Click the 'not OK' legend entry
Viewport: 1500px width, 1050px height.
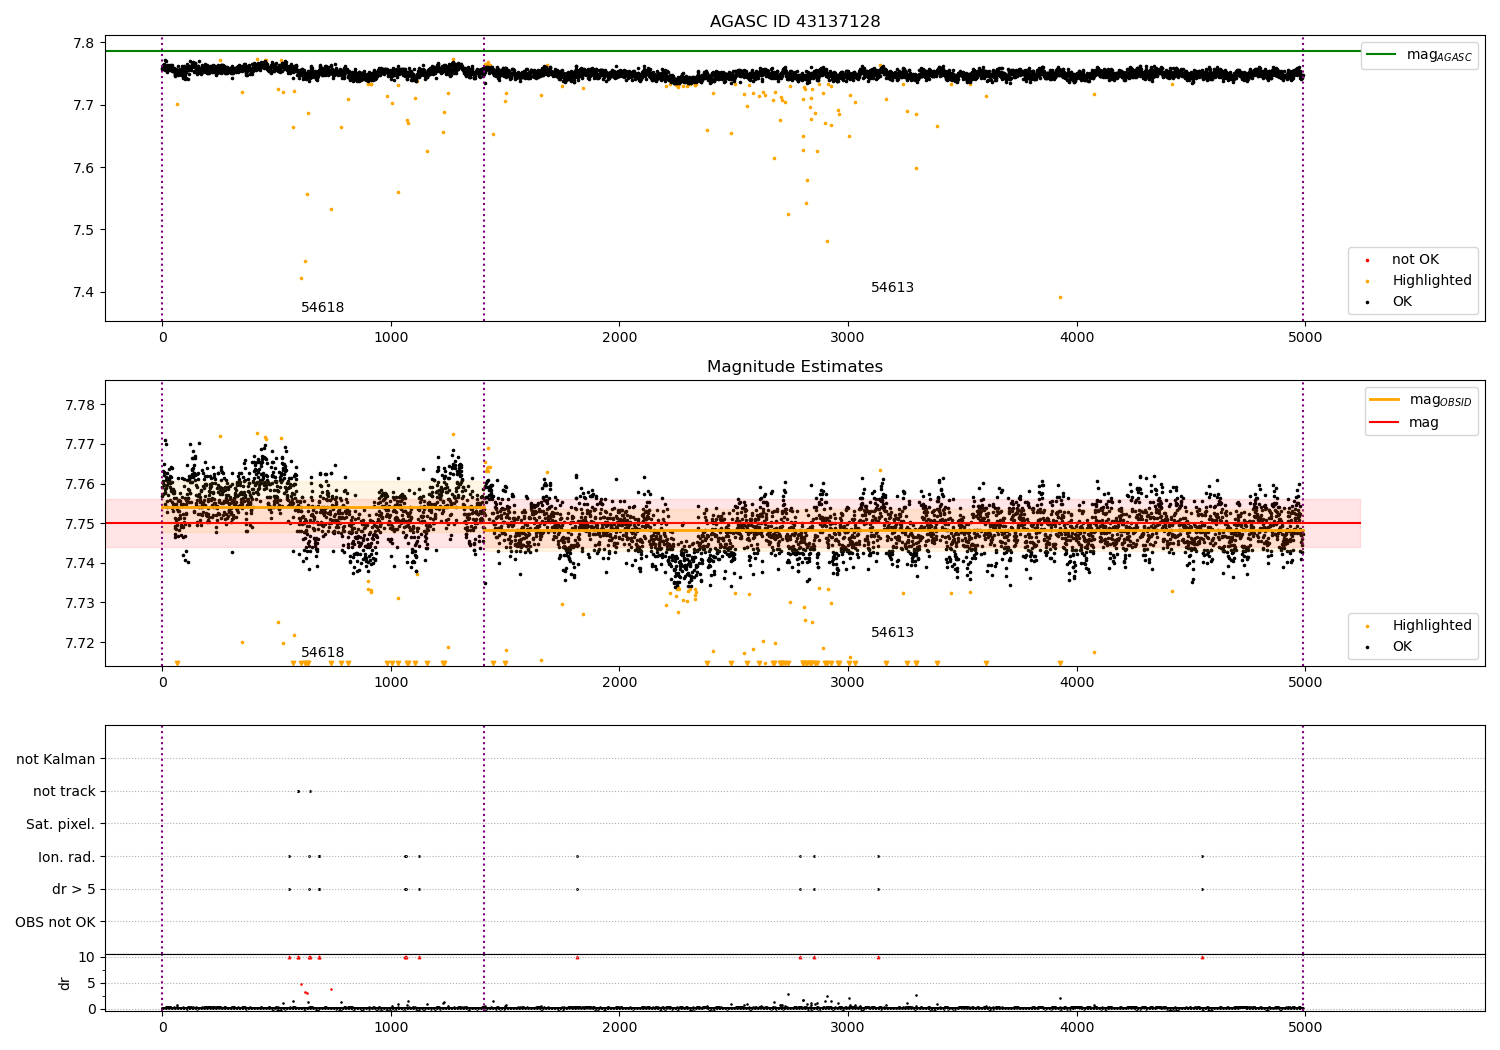[1415, 260]
